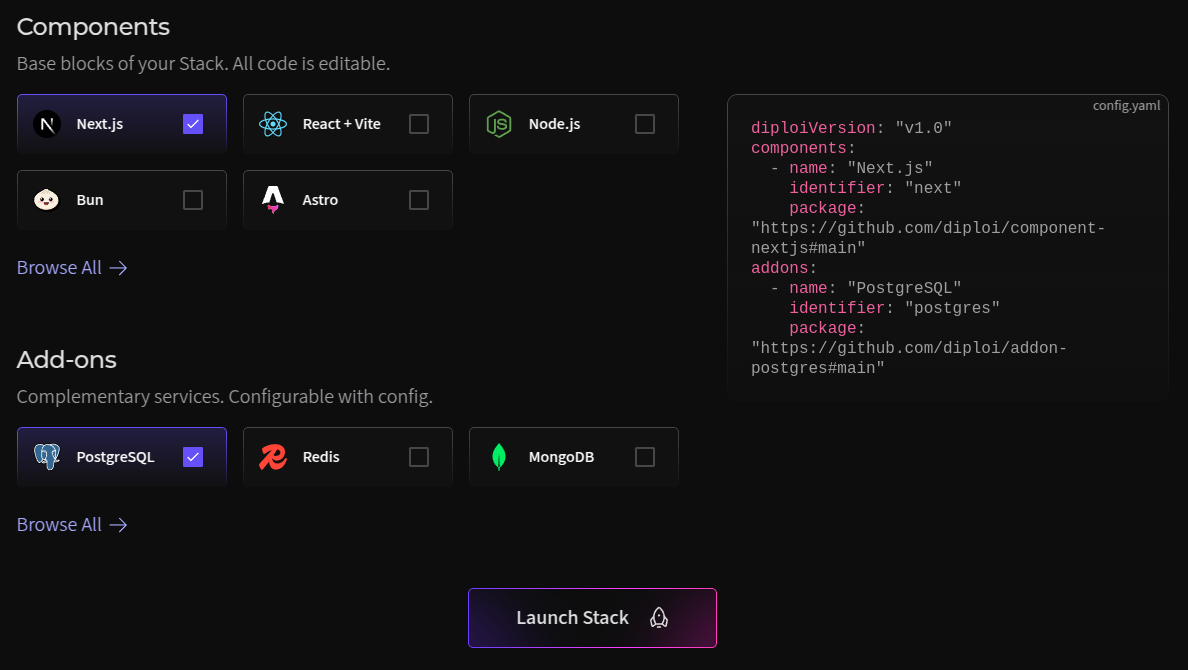The image size is (1188, 670).
Task: Click "Complementary services" description text
Action: [x=224, y=396]
